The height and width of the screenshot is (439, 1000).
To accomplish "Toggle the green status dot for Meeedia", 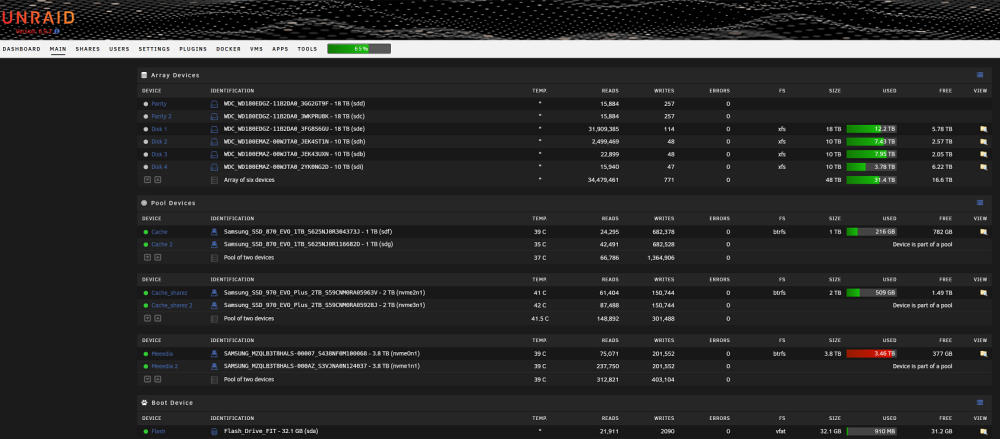I will pos(145,353).
